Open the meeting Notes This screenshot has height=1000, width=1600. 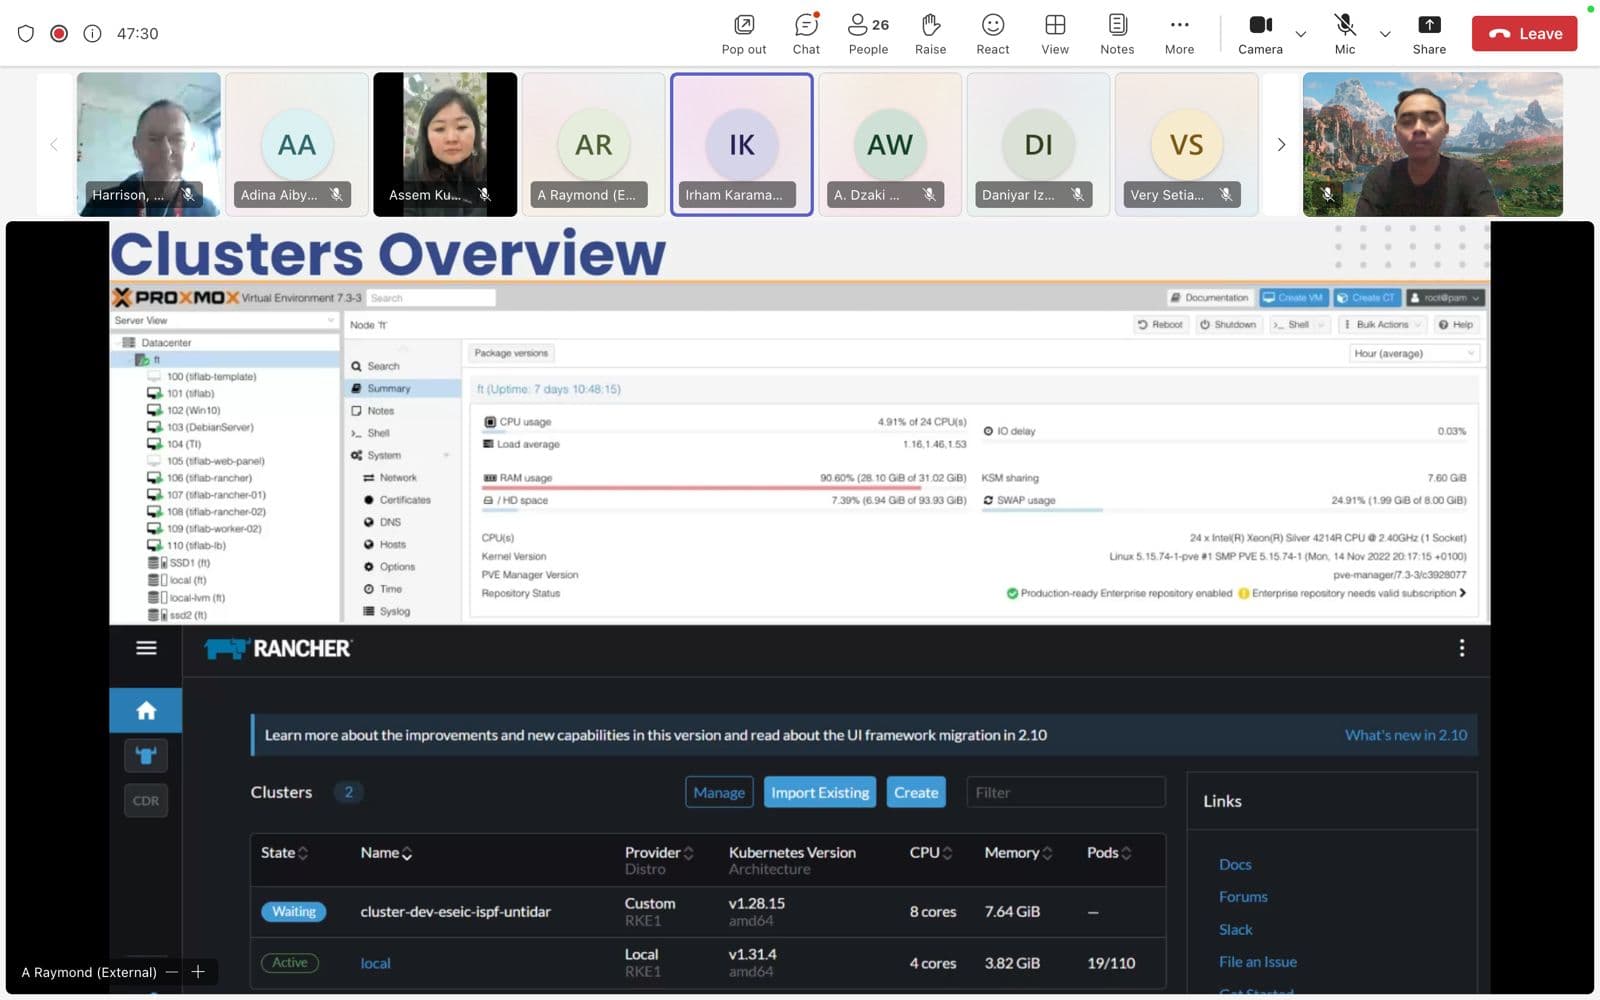click(x=1117, y=34)
